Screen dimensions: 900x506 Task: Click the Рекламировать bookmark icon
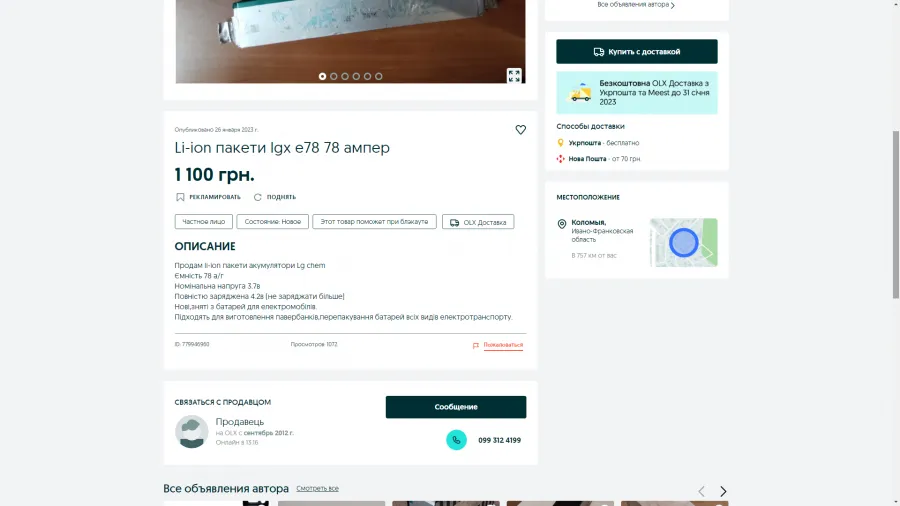pos(180,197)
